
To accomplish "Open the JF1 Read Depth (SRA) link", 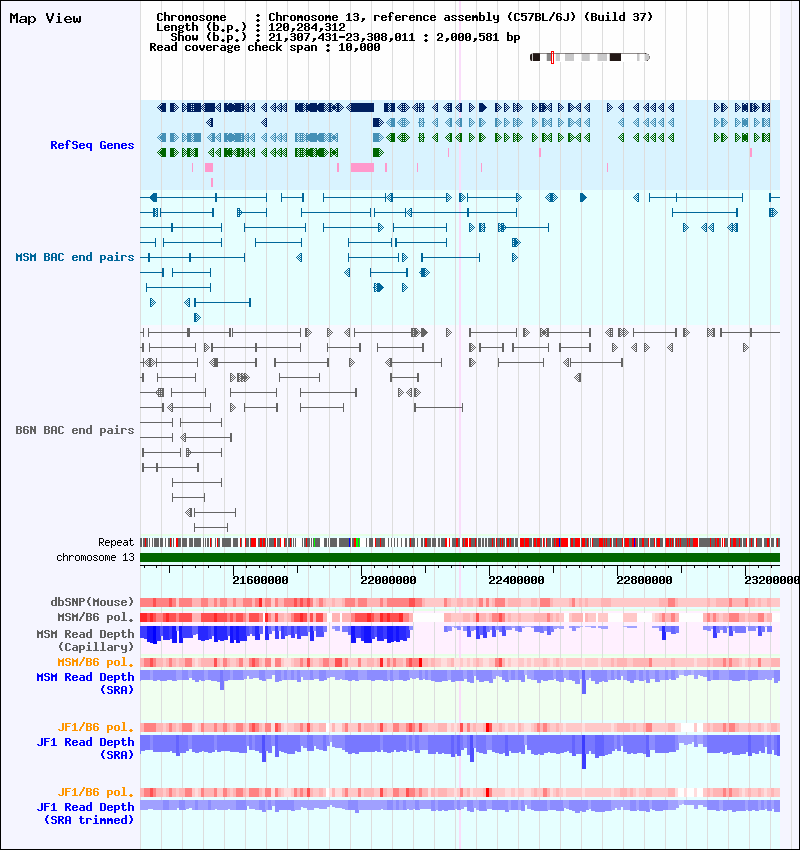I will pyautogui.click(x=85, y=749).
